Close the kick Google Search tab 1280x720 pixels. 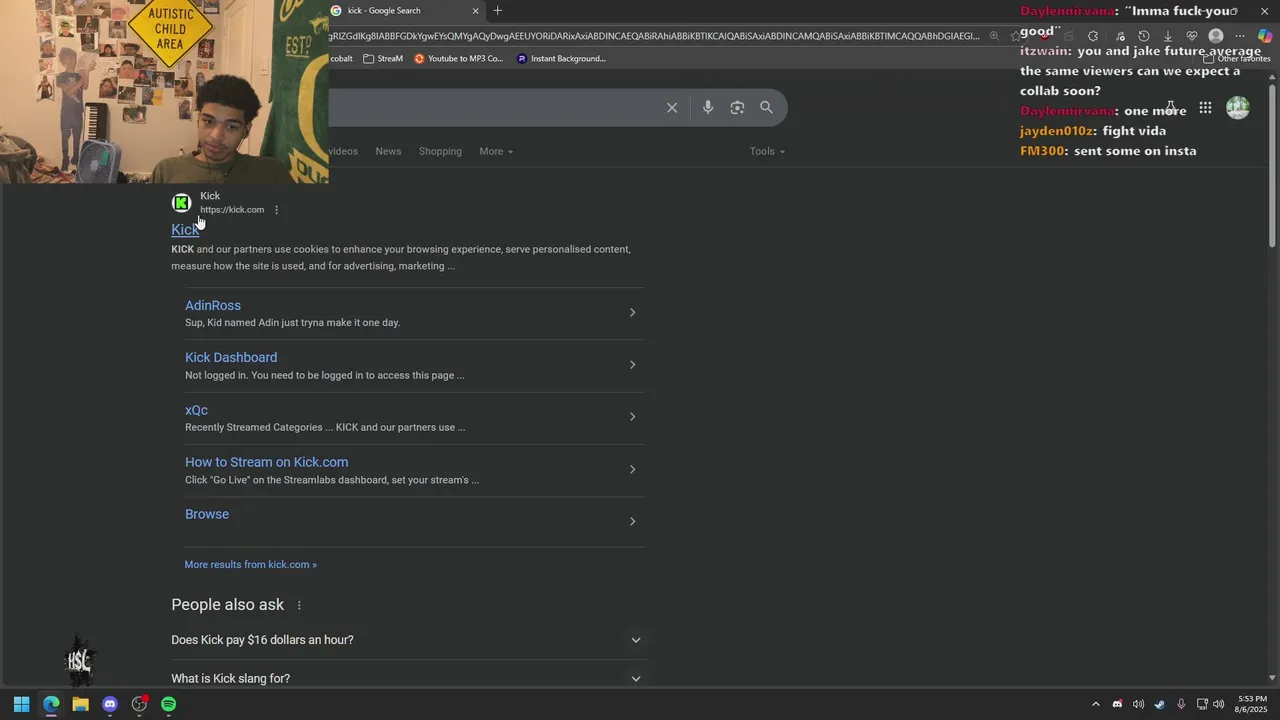tap(476, 11)
